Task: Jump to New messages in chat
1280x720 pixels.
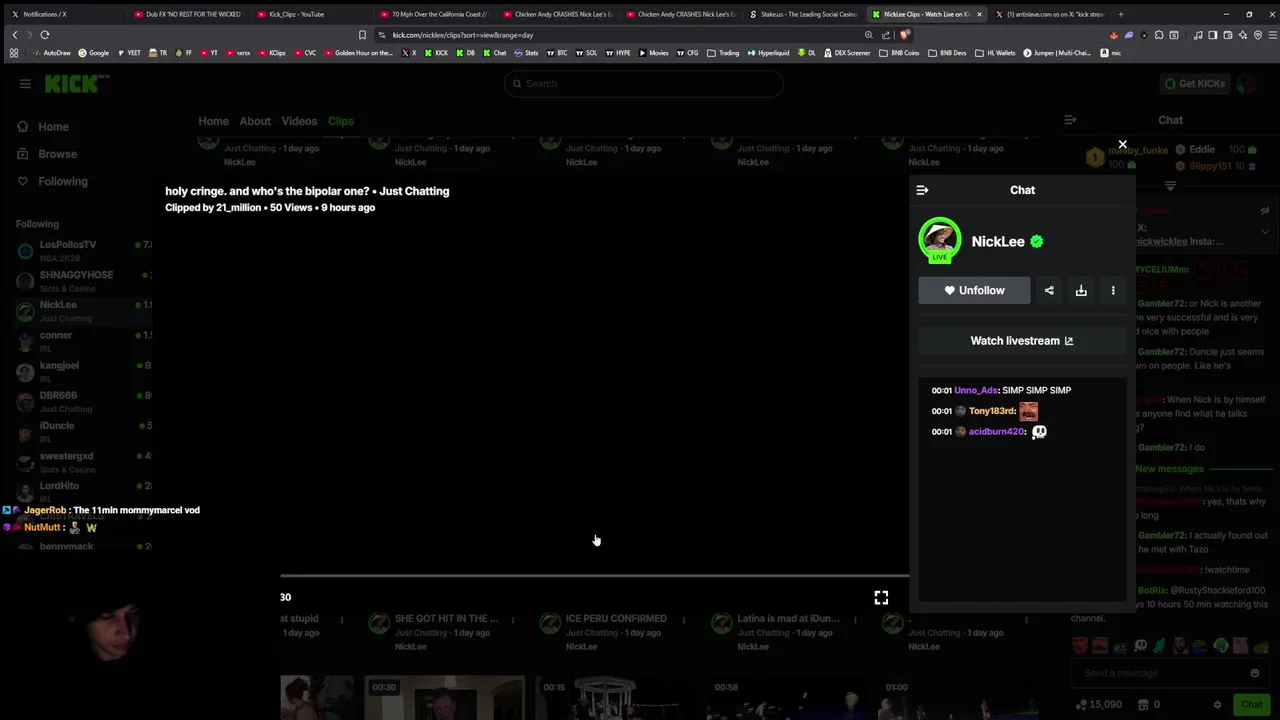Action: pos(1169,469)
